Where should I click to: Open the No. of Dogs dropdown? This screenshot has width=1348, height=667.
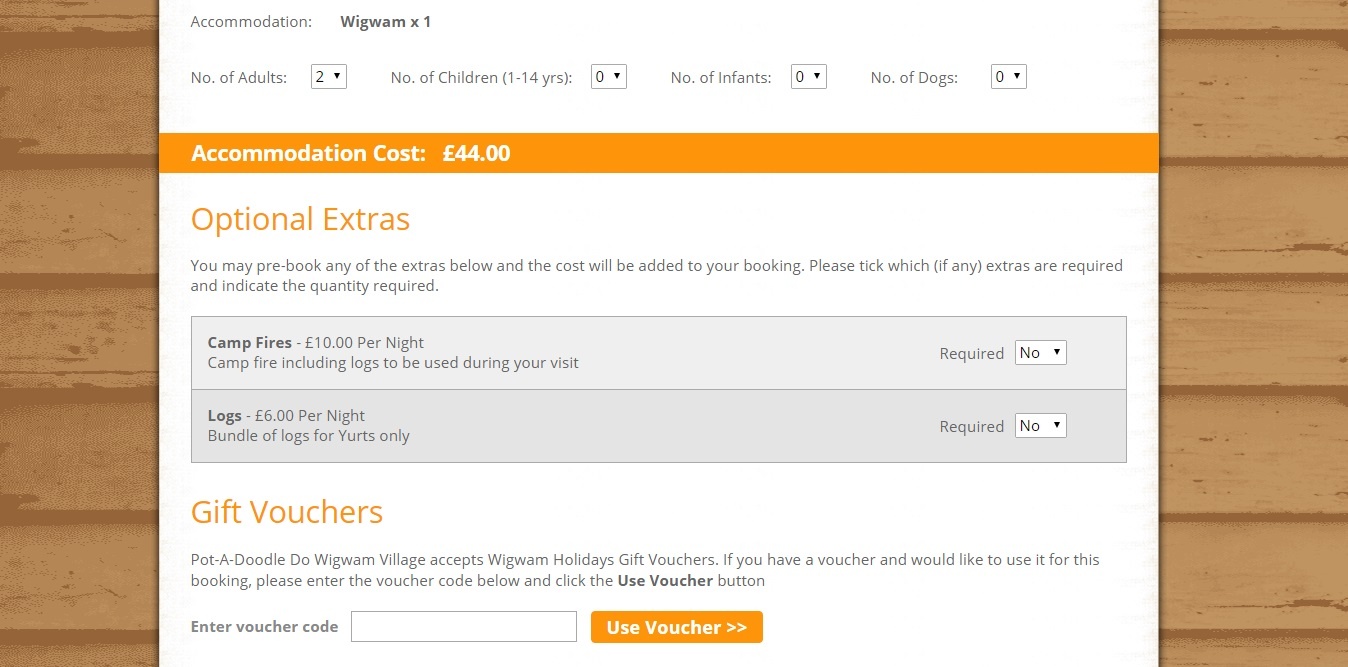(x=1009, y=77)
